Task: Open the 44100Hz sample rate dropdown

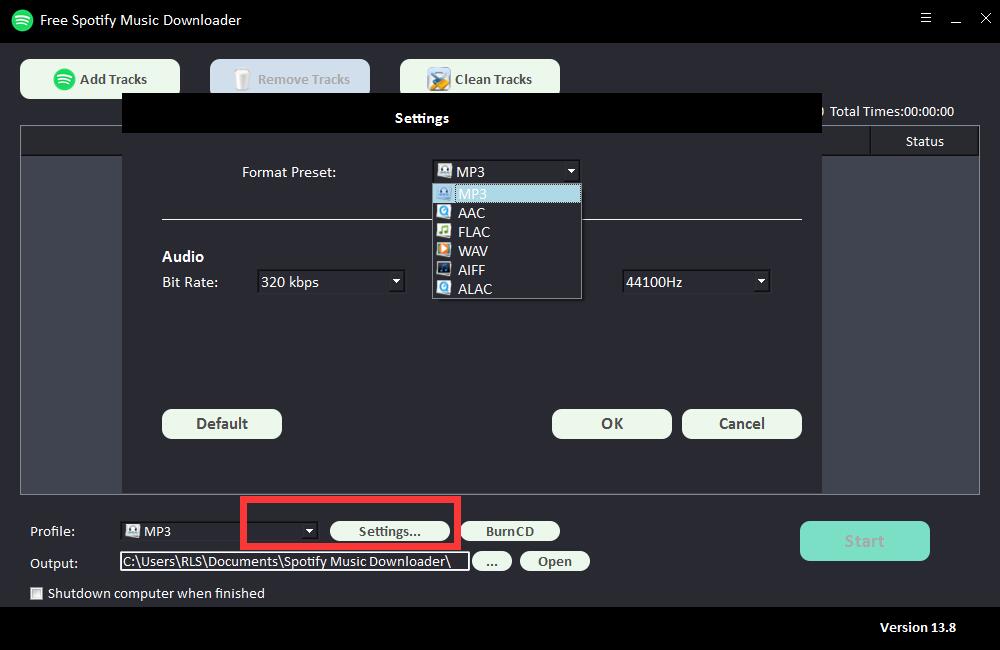Action: (x=761, y=282)
